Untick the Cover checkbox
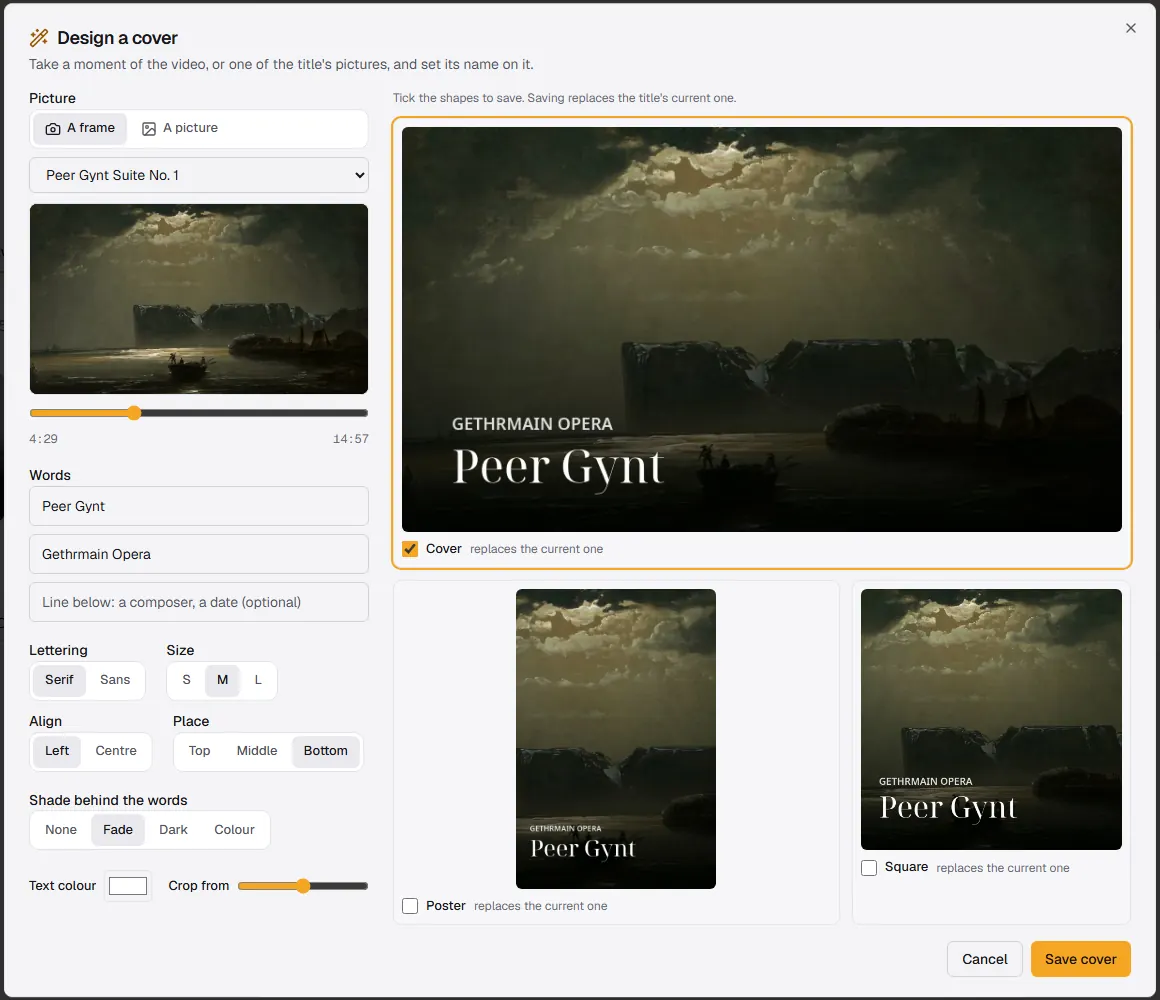Image resolution: width=1160 pixels, height=1000 pixels. (410, 549)
